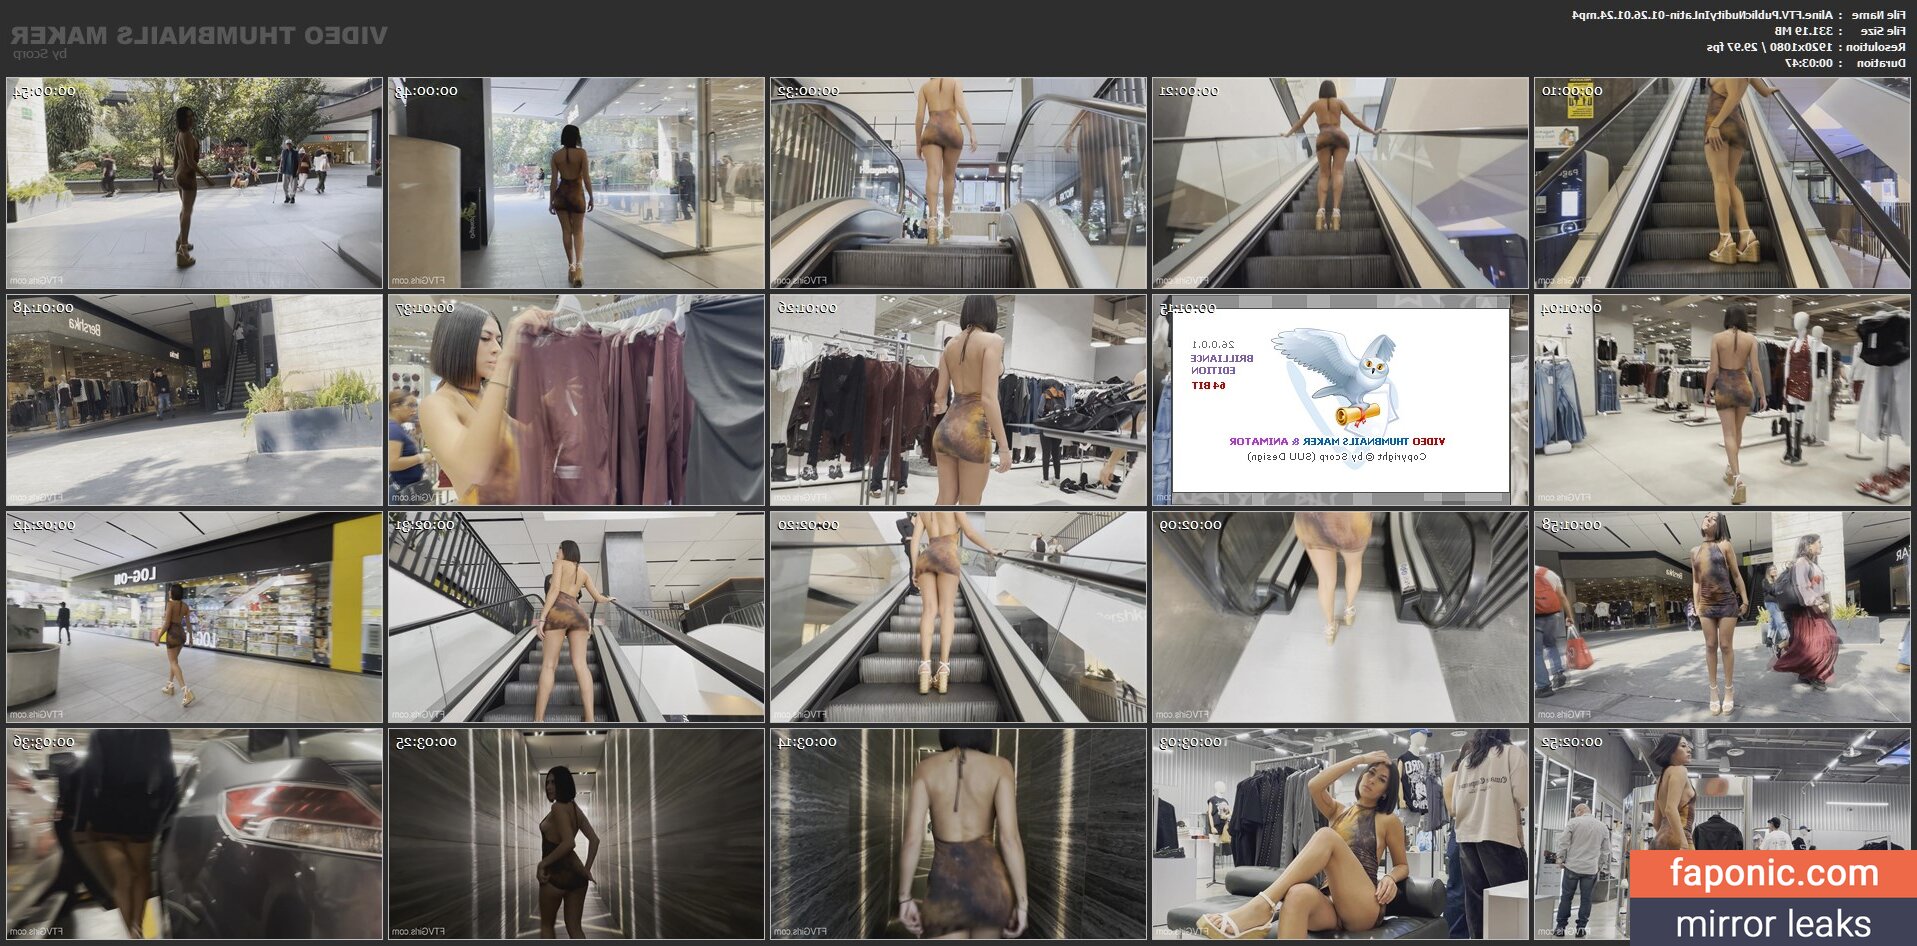Click the faponic.com watermark banner

point(1773,873)
